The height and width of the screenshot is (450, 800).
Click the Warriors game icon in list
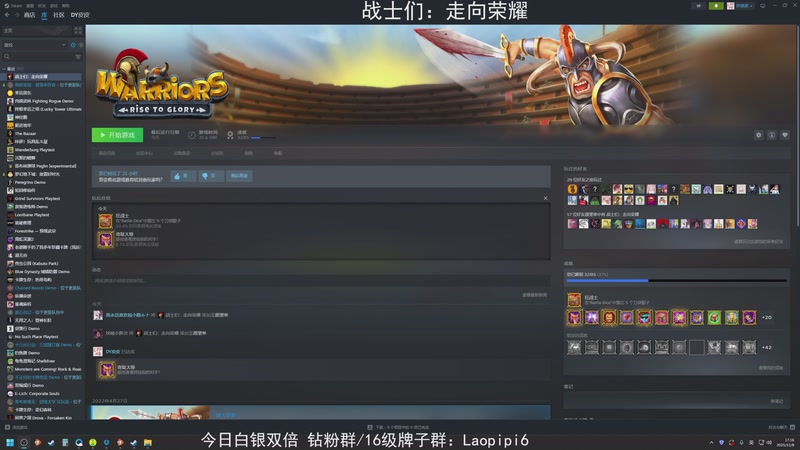(10, 77)
